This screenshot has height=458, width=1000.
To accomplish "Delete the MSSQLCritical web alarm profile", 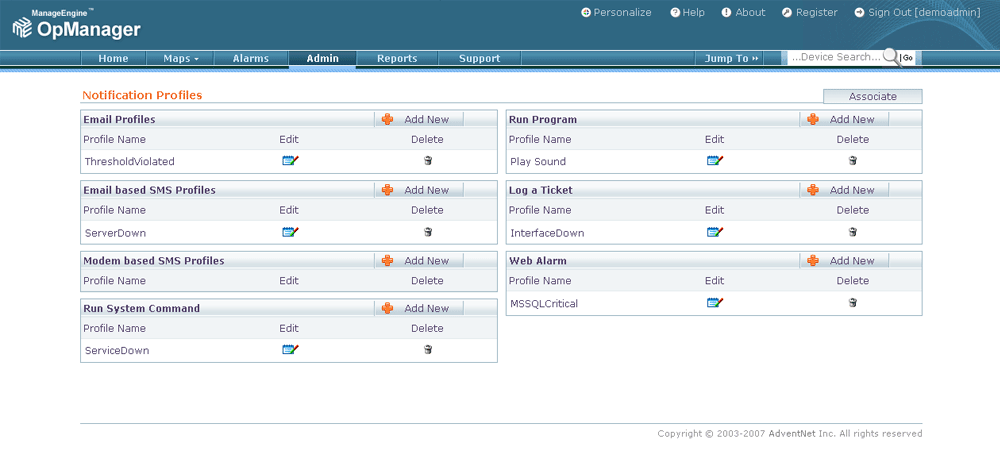I will (x=853, y=303).
